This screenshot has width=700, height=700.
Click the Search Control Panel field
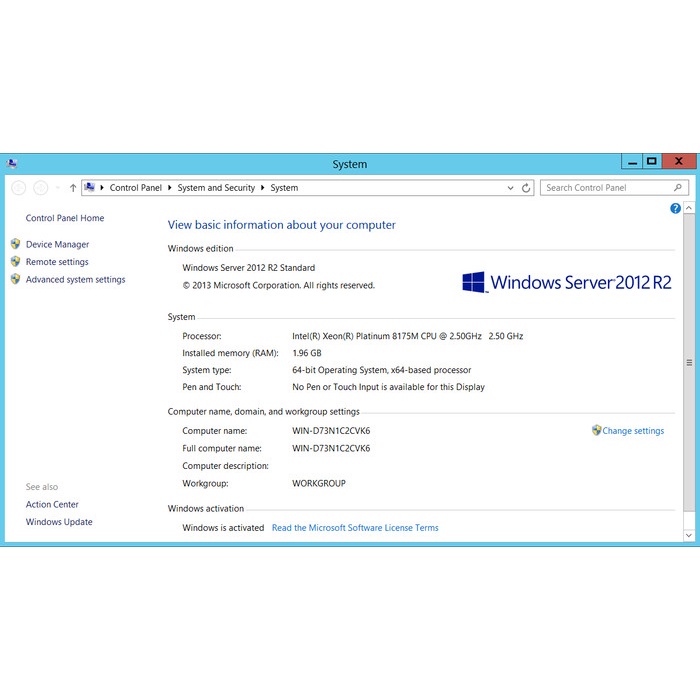(x=614, y=188)
